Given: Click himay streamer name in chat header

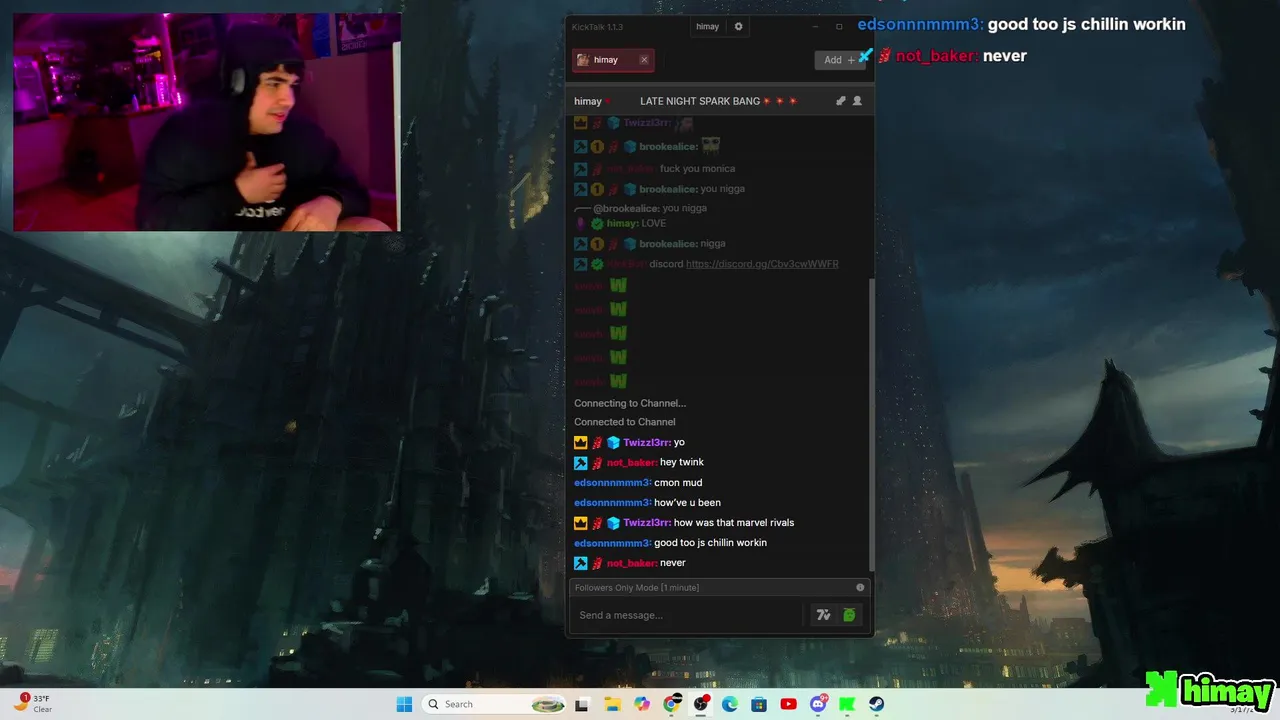Looking at the screenshot, I should tap(588, 101).
